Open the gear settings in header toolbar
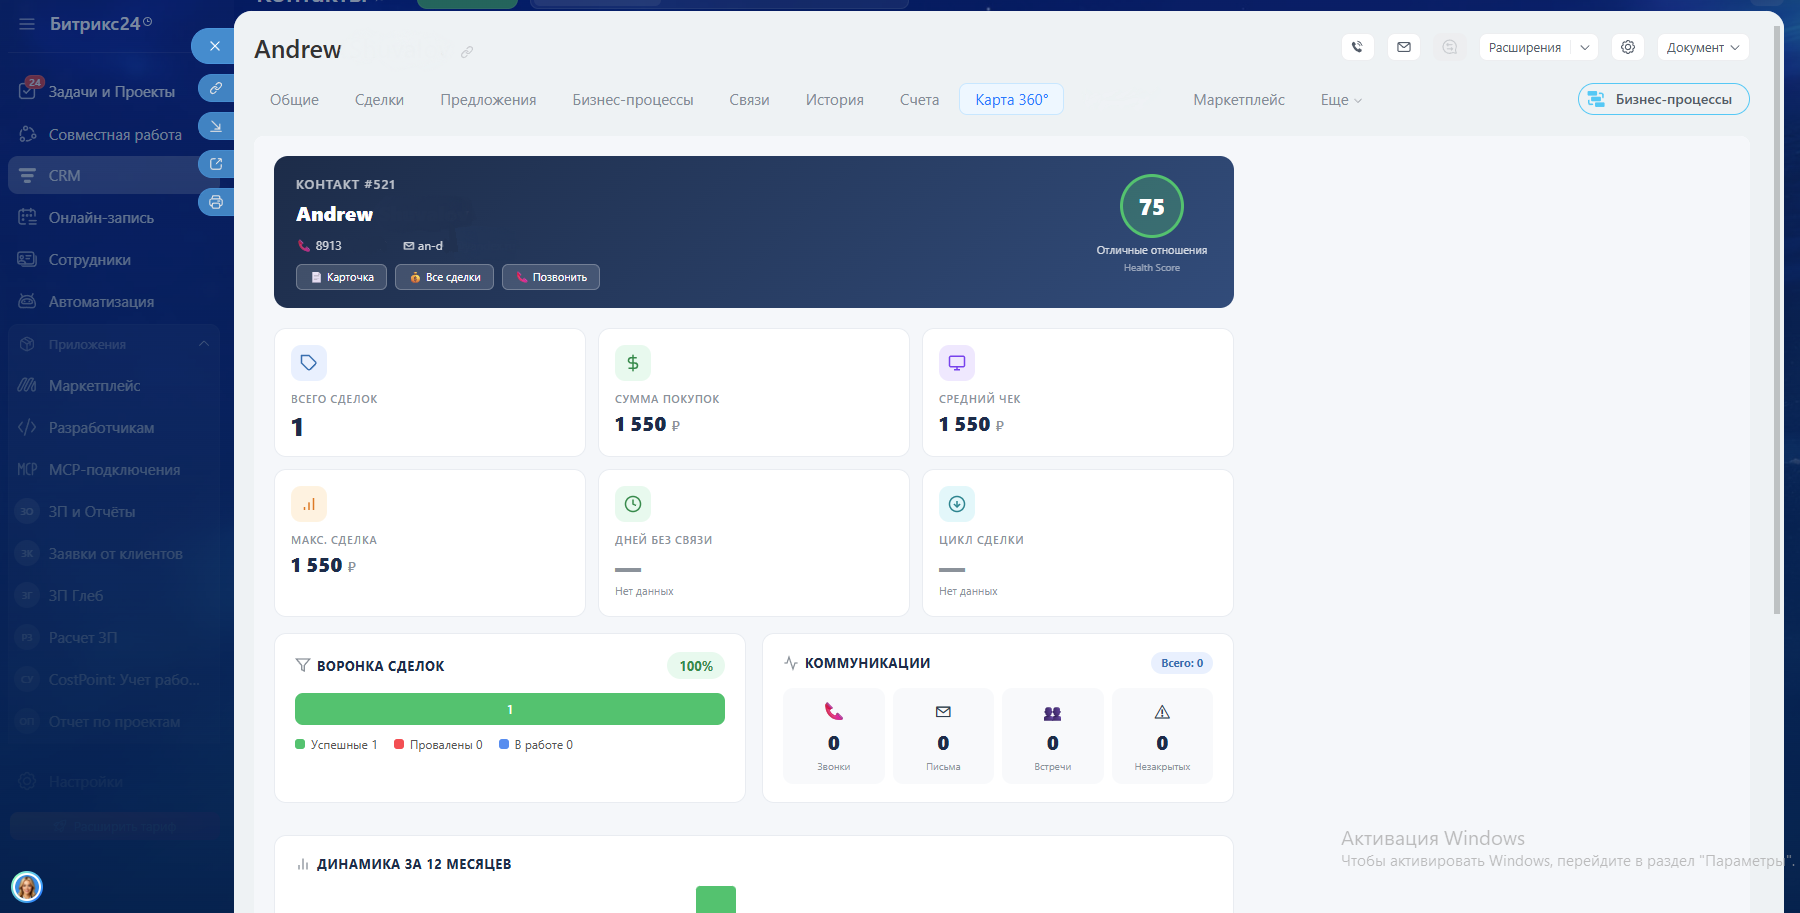 point(1628,47)
